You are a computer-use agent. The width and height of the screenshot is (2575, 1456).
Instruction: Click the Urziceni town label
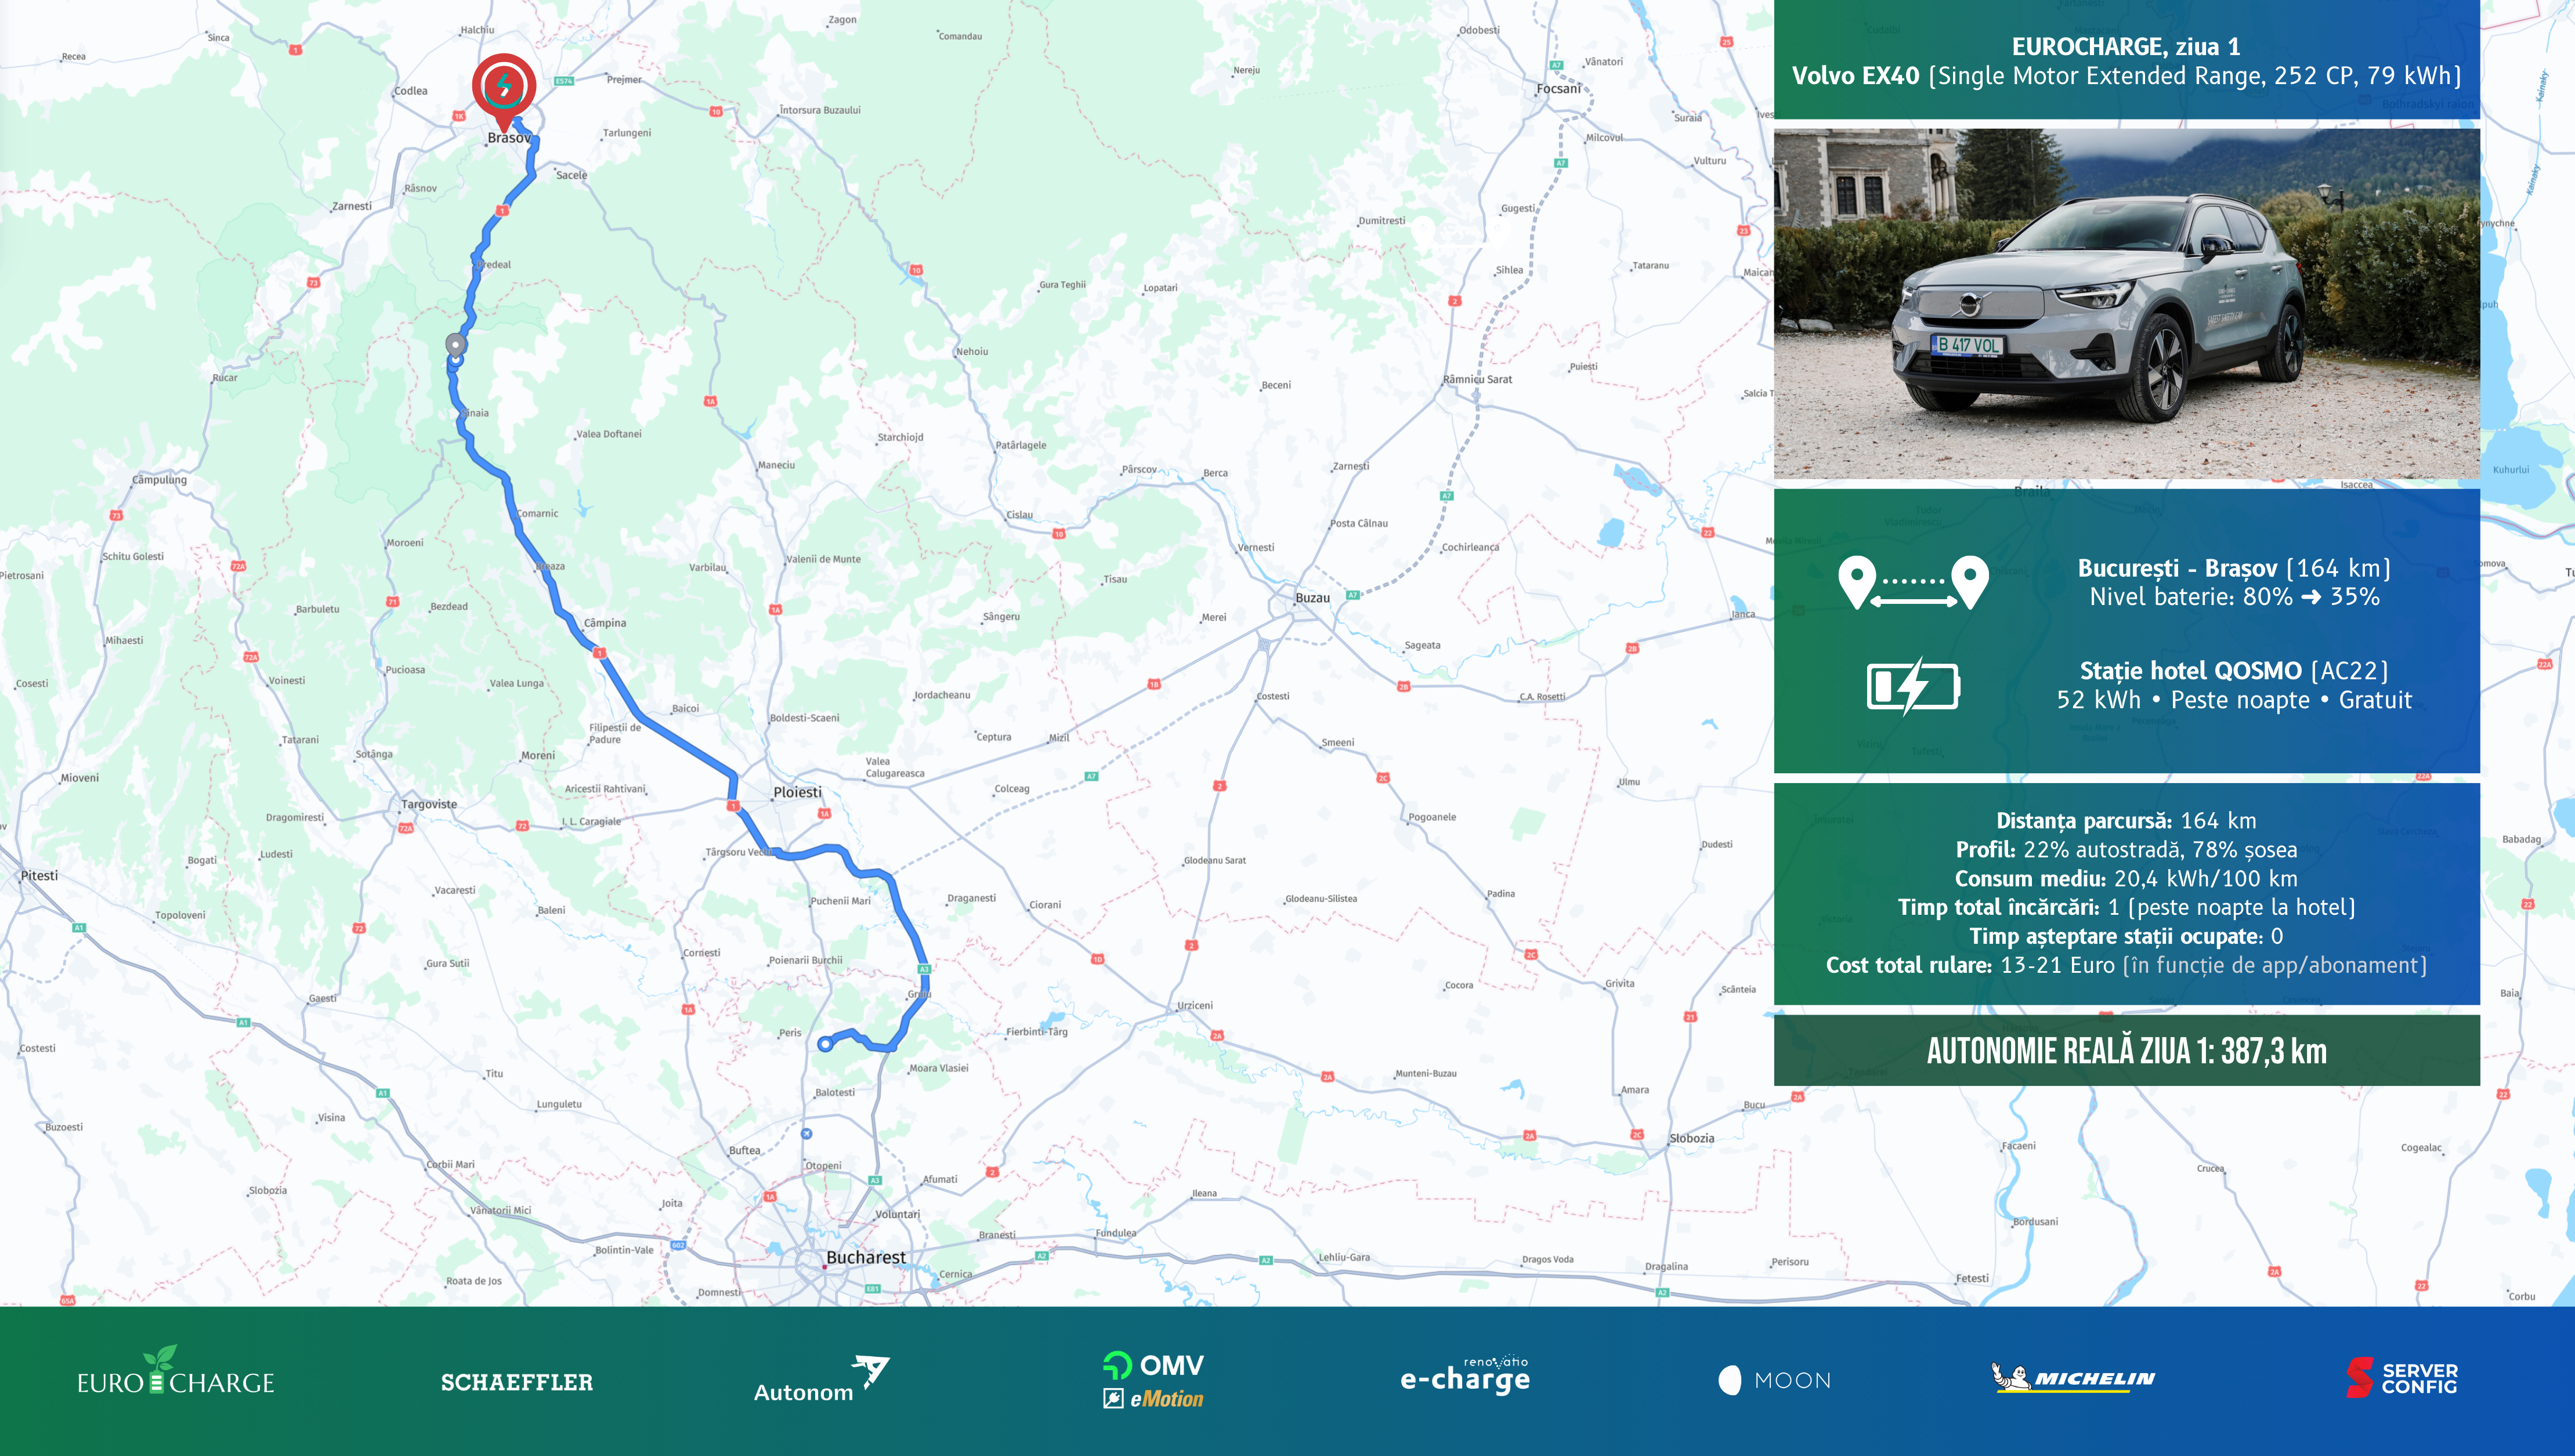coord(1195,1006)
